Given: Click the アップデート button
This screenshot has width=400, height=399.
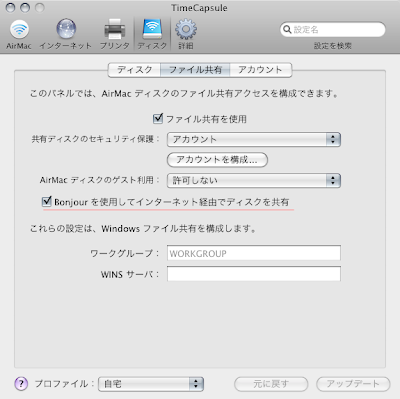Looking at the screenshot, I should click(x=353, y=384).
